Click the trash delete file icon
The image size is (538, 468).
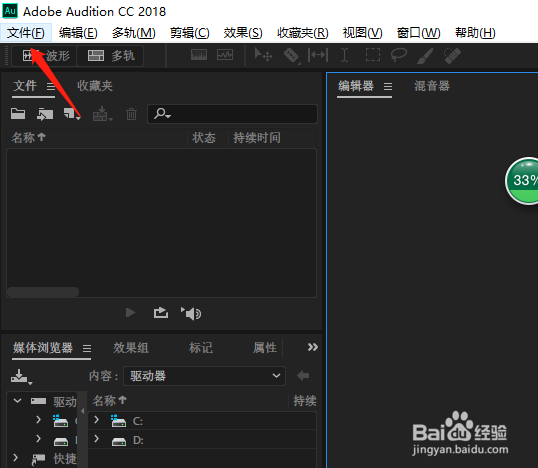(131, 114)
